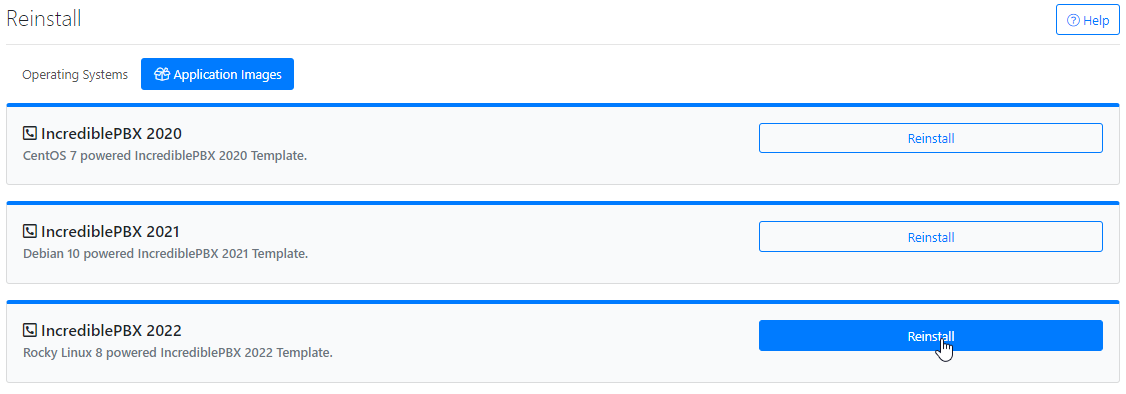Reinstall the CentOS 7 IncrediblePBX 2020 image
Screen dimensions: 1126x394
(931, 138)
